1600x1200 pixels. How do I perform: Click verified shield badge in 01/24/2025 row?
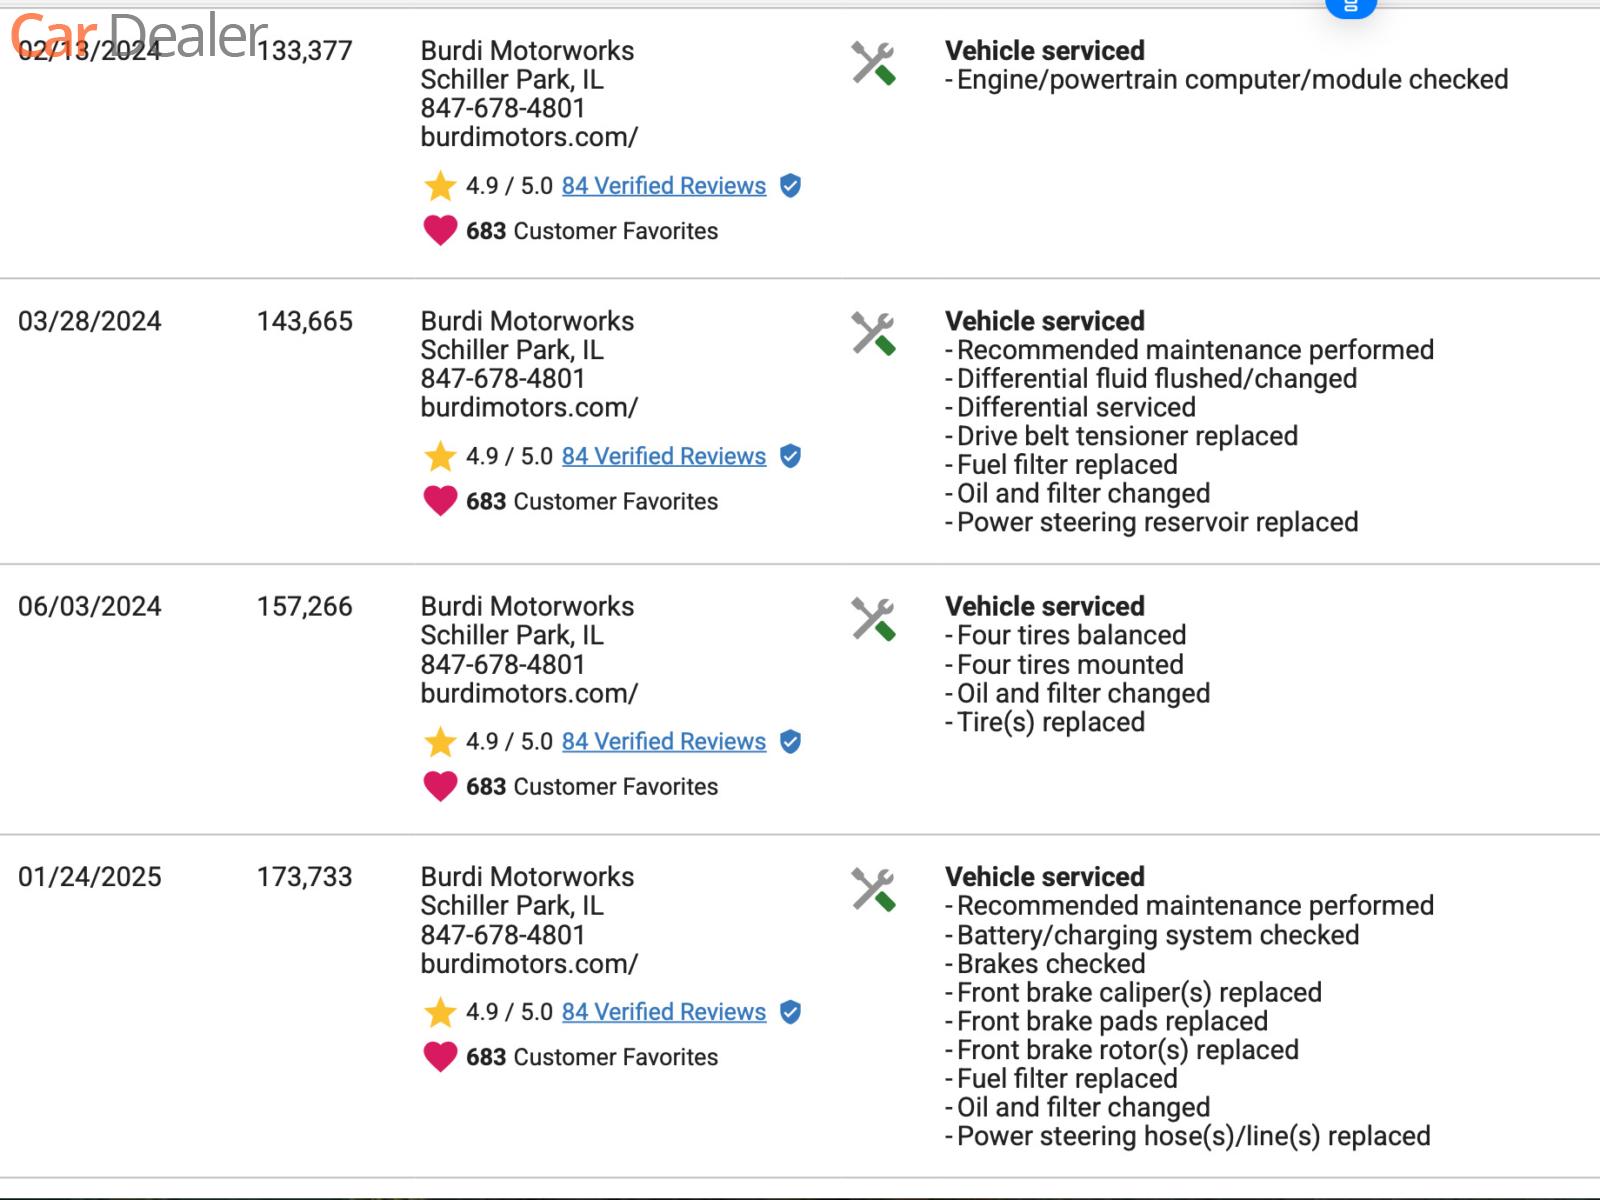[790, 1012]
